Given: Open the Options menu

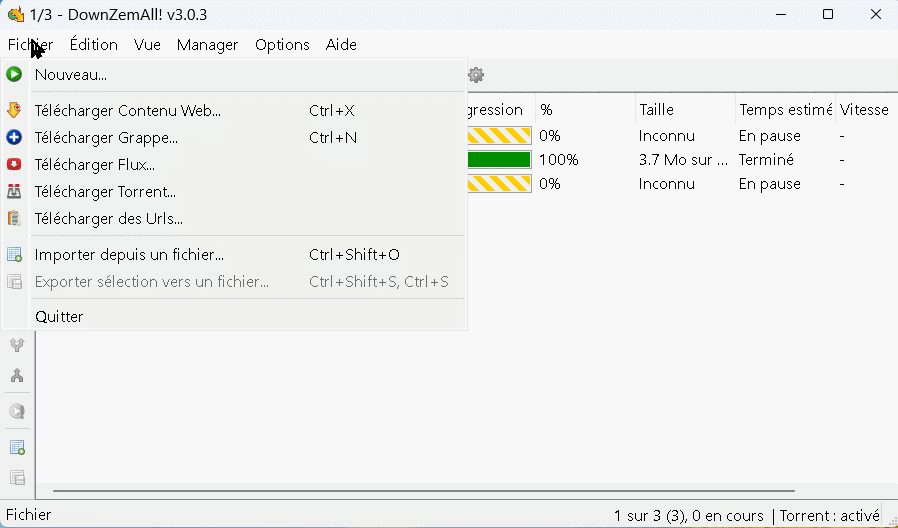Looking at the screenshot, I should click(x=282, y=45).
